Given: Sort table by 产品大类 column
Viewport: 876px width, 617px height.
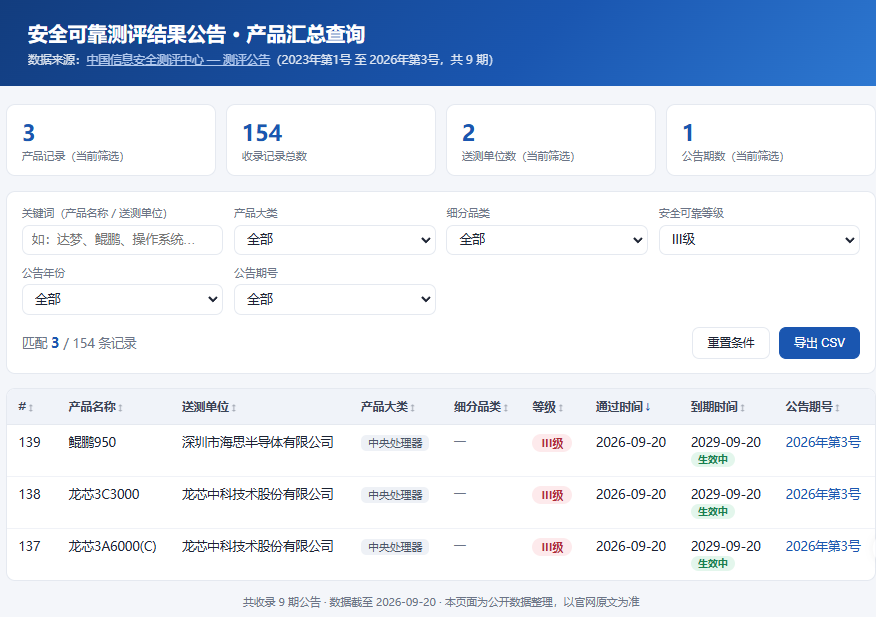Looking at the screenshot, I should [388, 407].
